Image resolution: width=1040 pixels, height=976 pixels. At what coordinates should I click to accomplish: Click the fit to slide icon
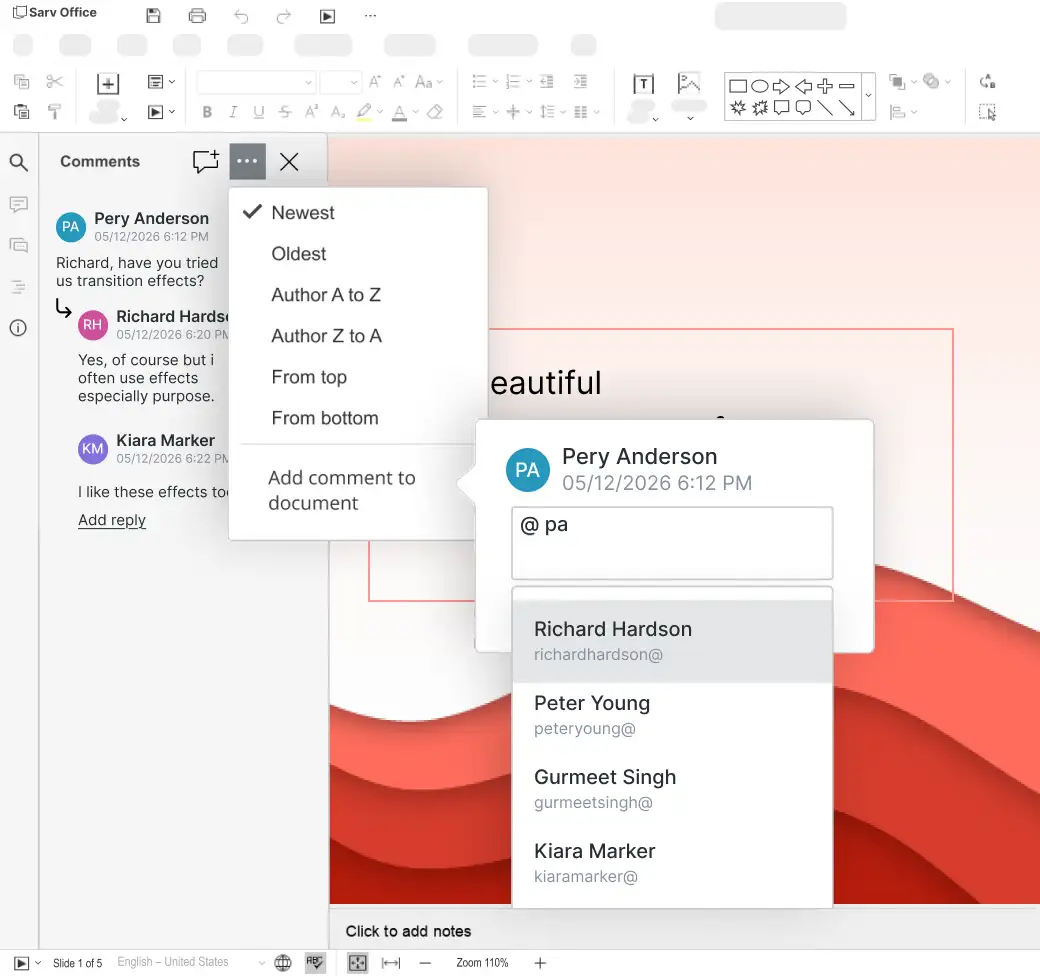[x=357, y=963]
